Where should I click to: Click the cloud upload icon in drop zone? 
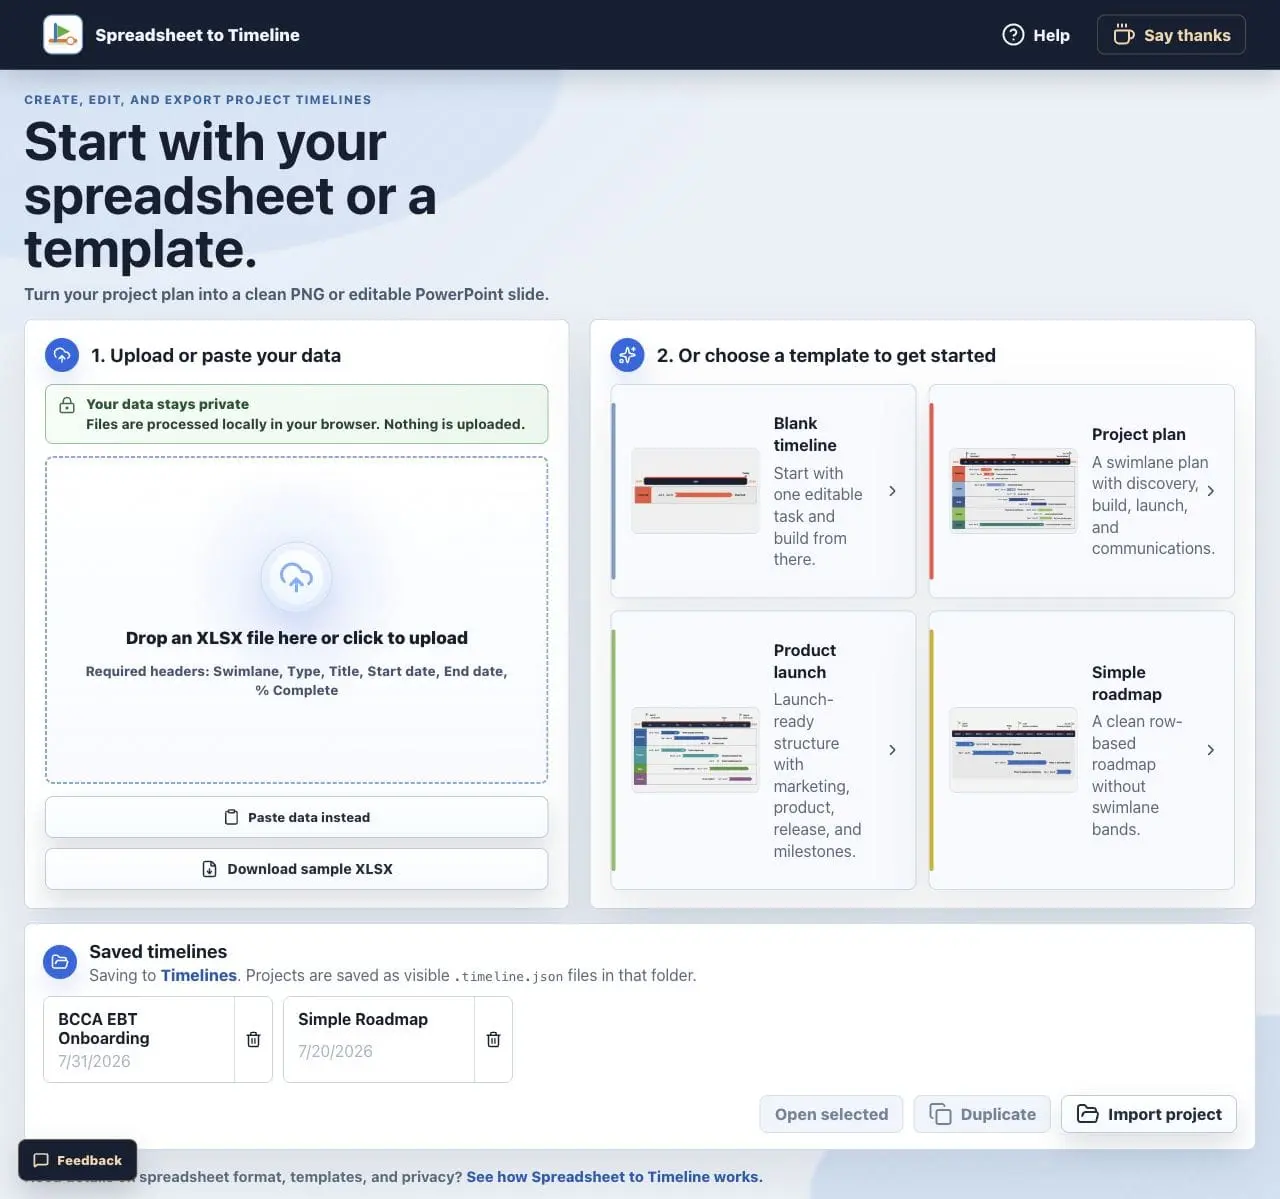coord(296,577)
